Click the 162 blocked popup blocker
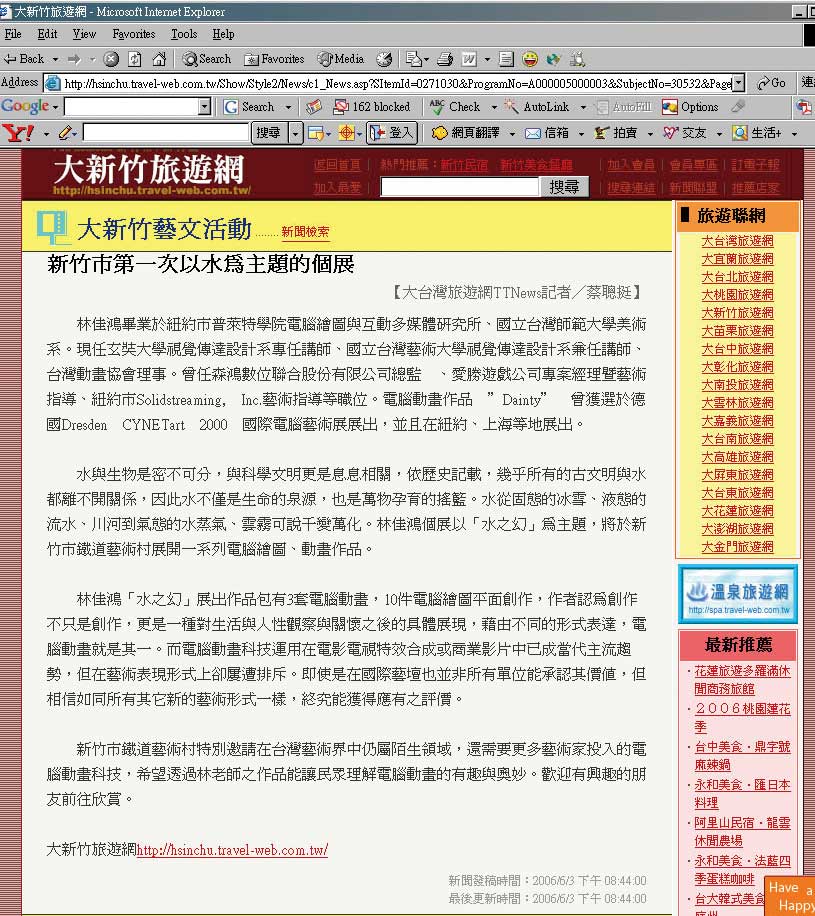815x916 pixels. [x=372, y=107]
